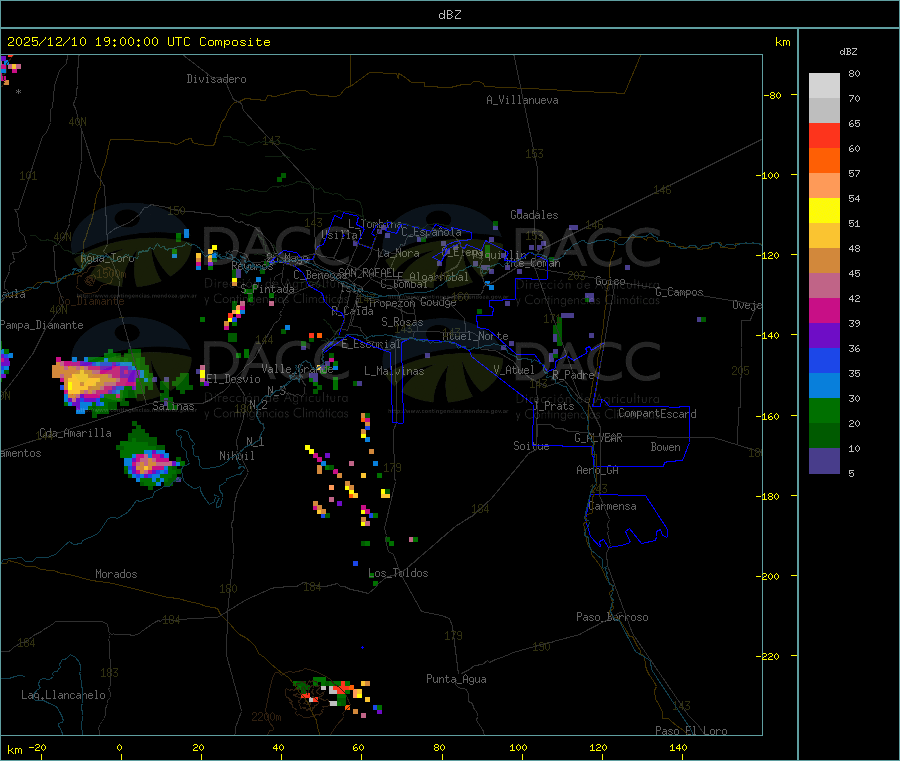Click the large storm cell west of El_Desvio

(95, 378)
